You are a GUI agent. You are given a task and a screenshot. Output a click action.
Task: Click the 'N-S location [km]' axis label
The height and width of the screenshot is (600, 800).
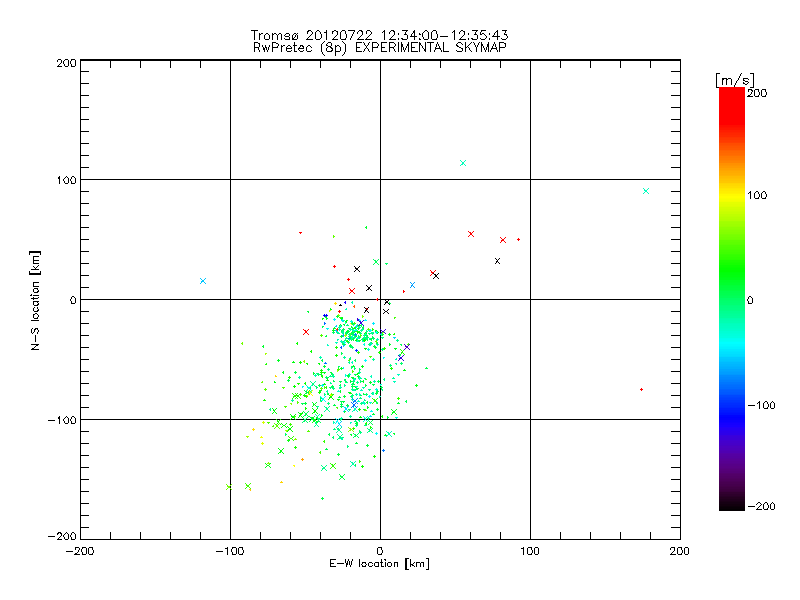35,300
